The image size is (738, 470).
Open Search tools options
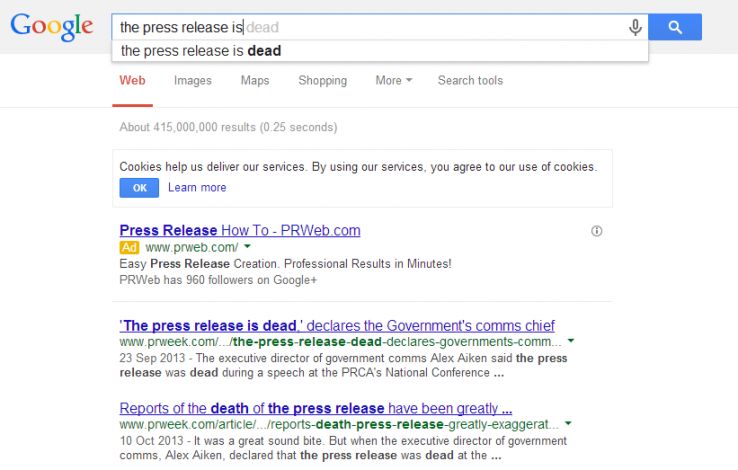point(470,81)
